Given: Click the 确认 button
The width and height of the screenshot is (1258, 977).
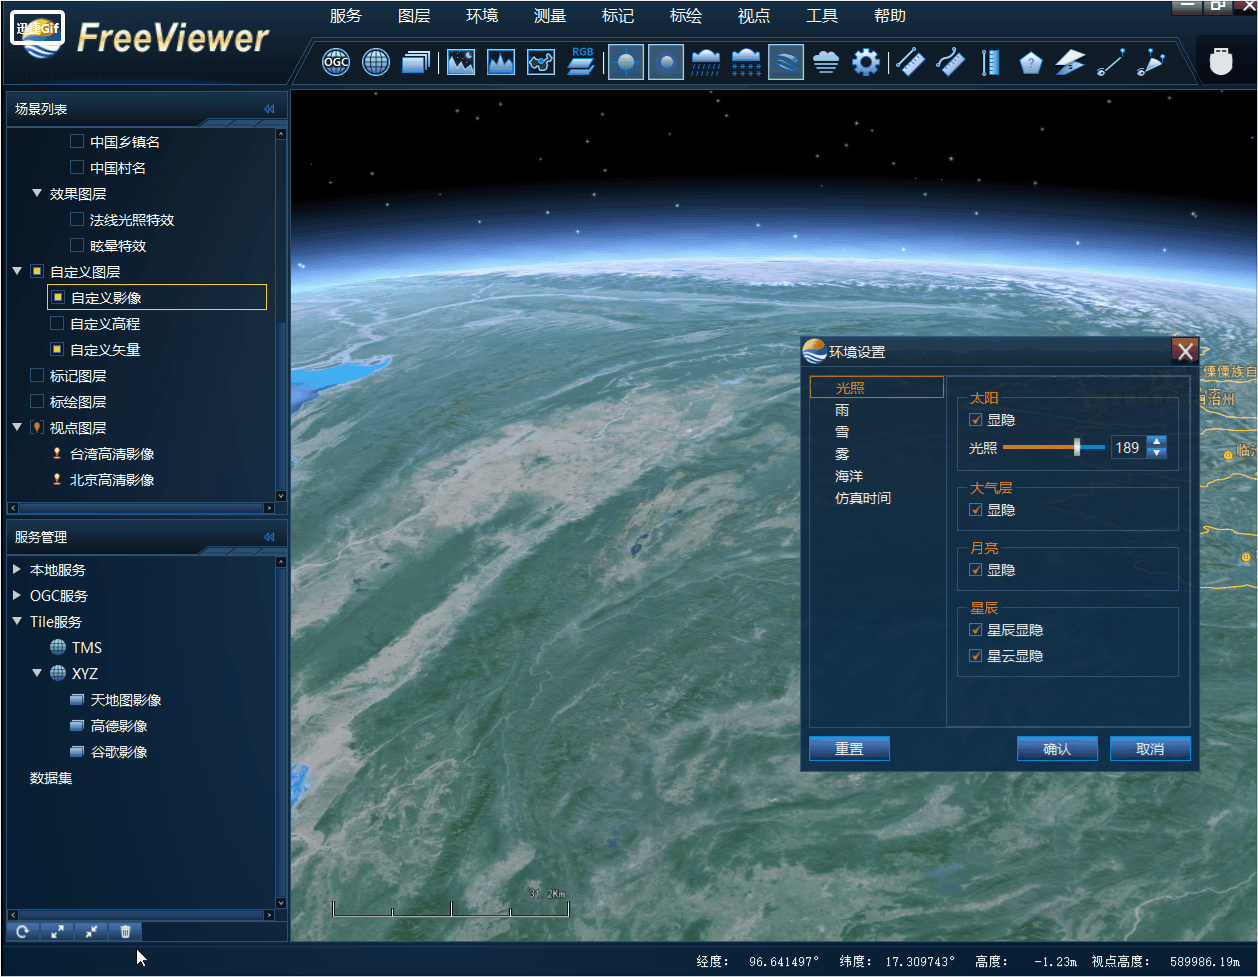Looking at the screenshot, I should tap(1057, 749).
